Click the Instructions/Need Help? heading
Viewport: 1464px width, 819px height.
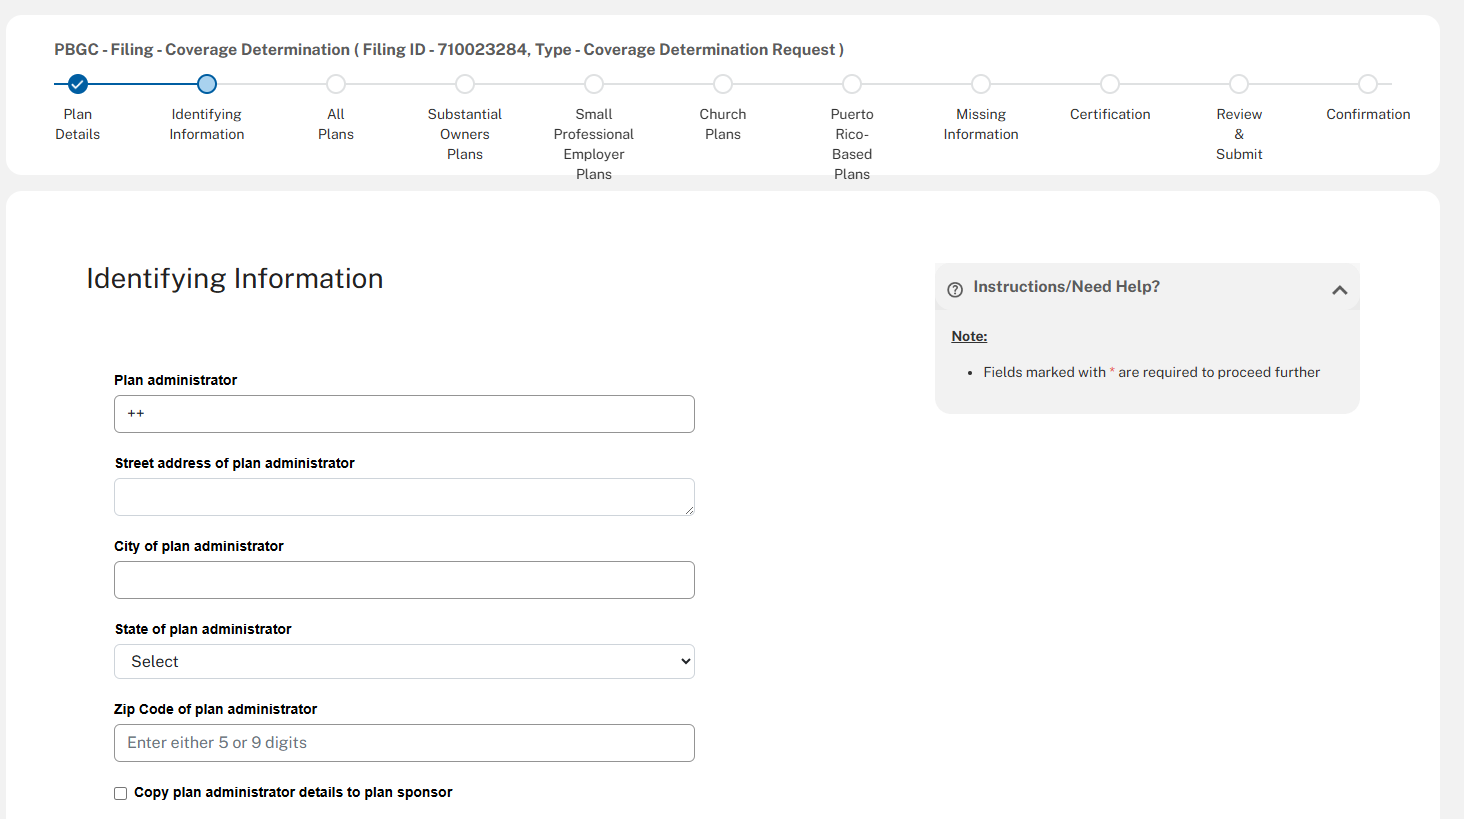(x=1066, y=287)
